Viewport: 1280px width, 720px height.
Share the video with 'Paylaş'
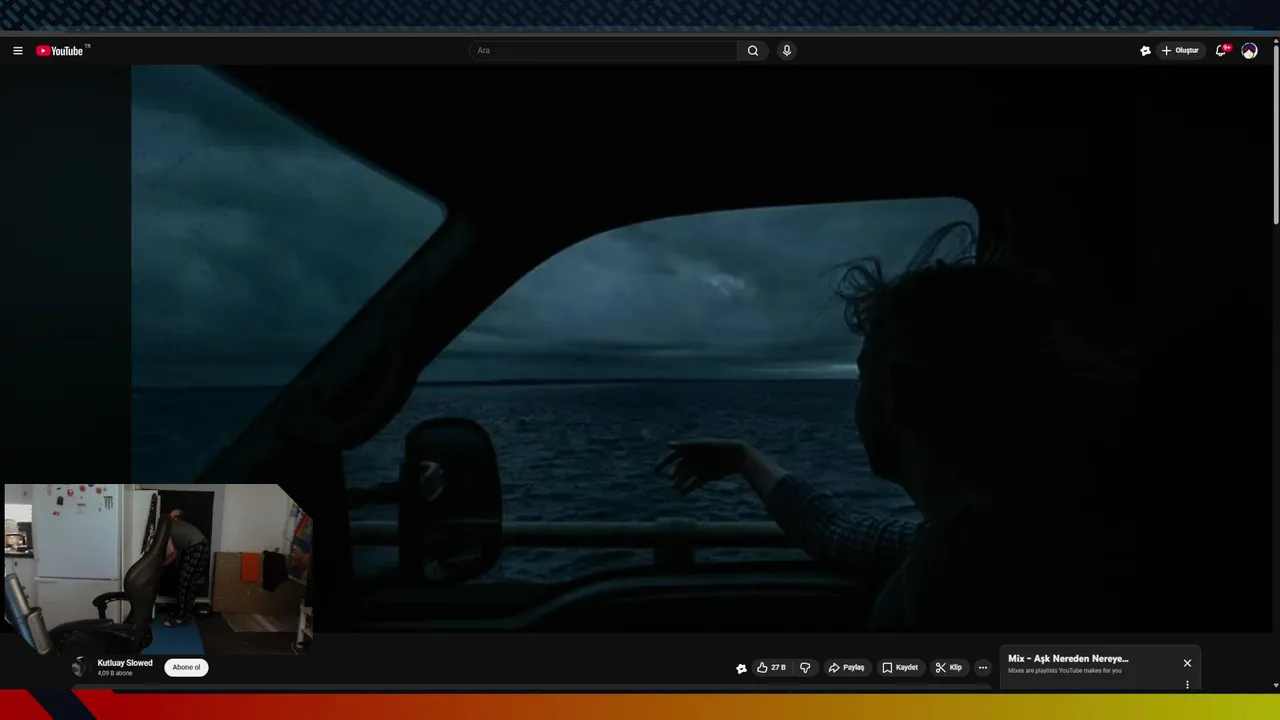(846, 668)
